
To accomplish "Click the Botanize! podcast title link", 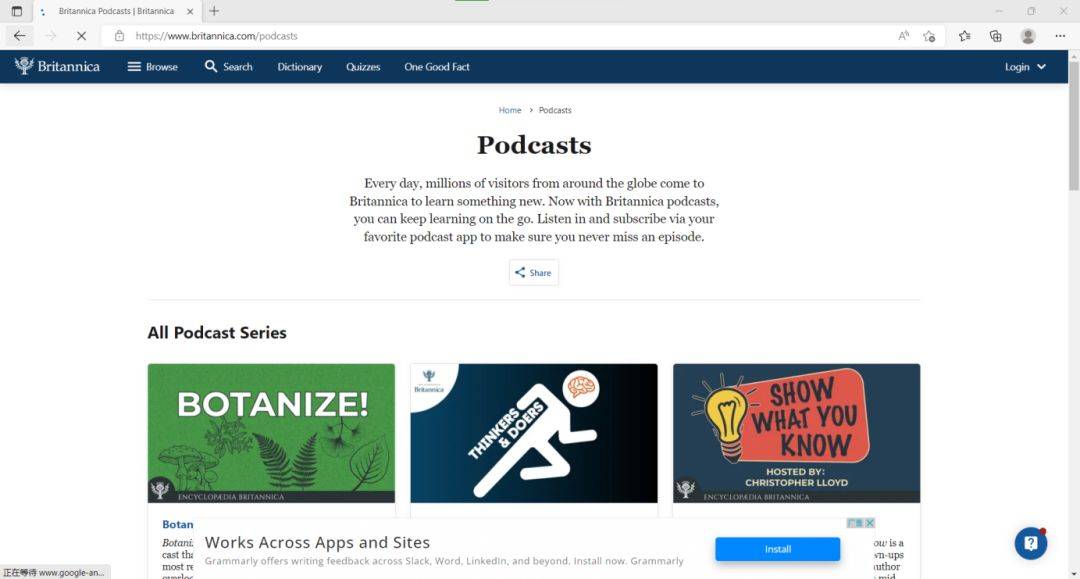I will coord(178,525).
